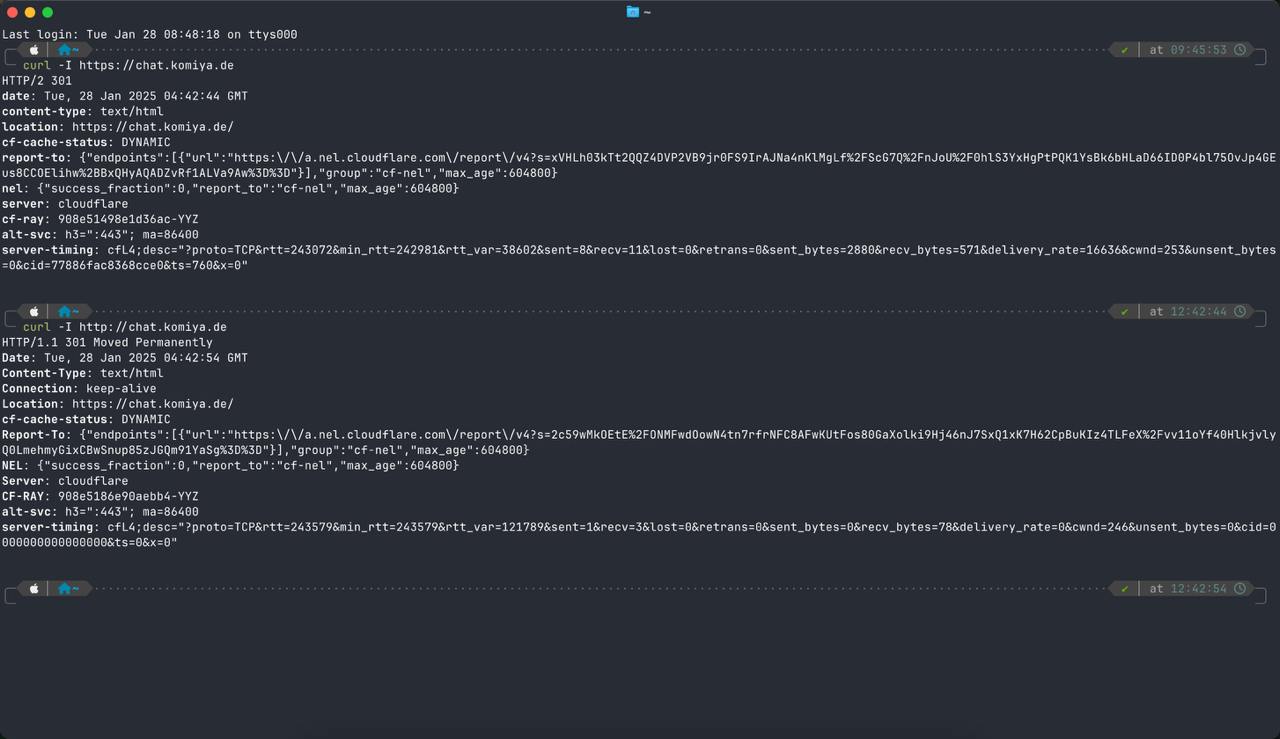
Task: Close the terminal window with the red button
Action: (x=12, y=12)
